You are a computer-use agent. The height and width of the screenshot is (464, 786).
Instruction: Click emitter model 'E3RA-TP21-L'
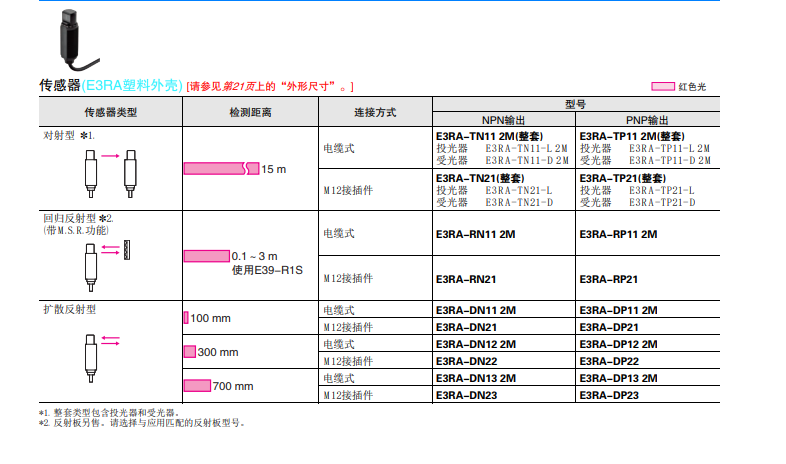[x=662, y=190]
